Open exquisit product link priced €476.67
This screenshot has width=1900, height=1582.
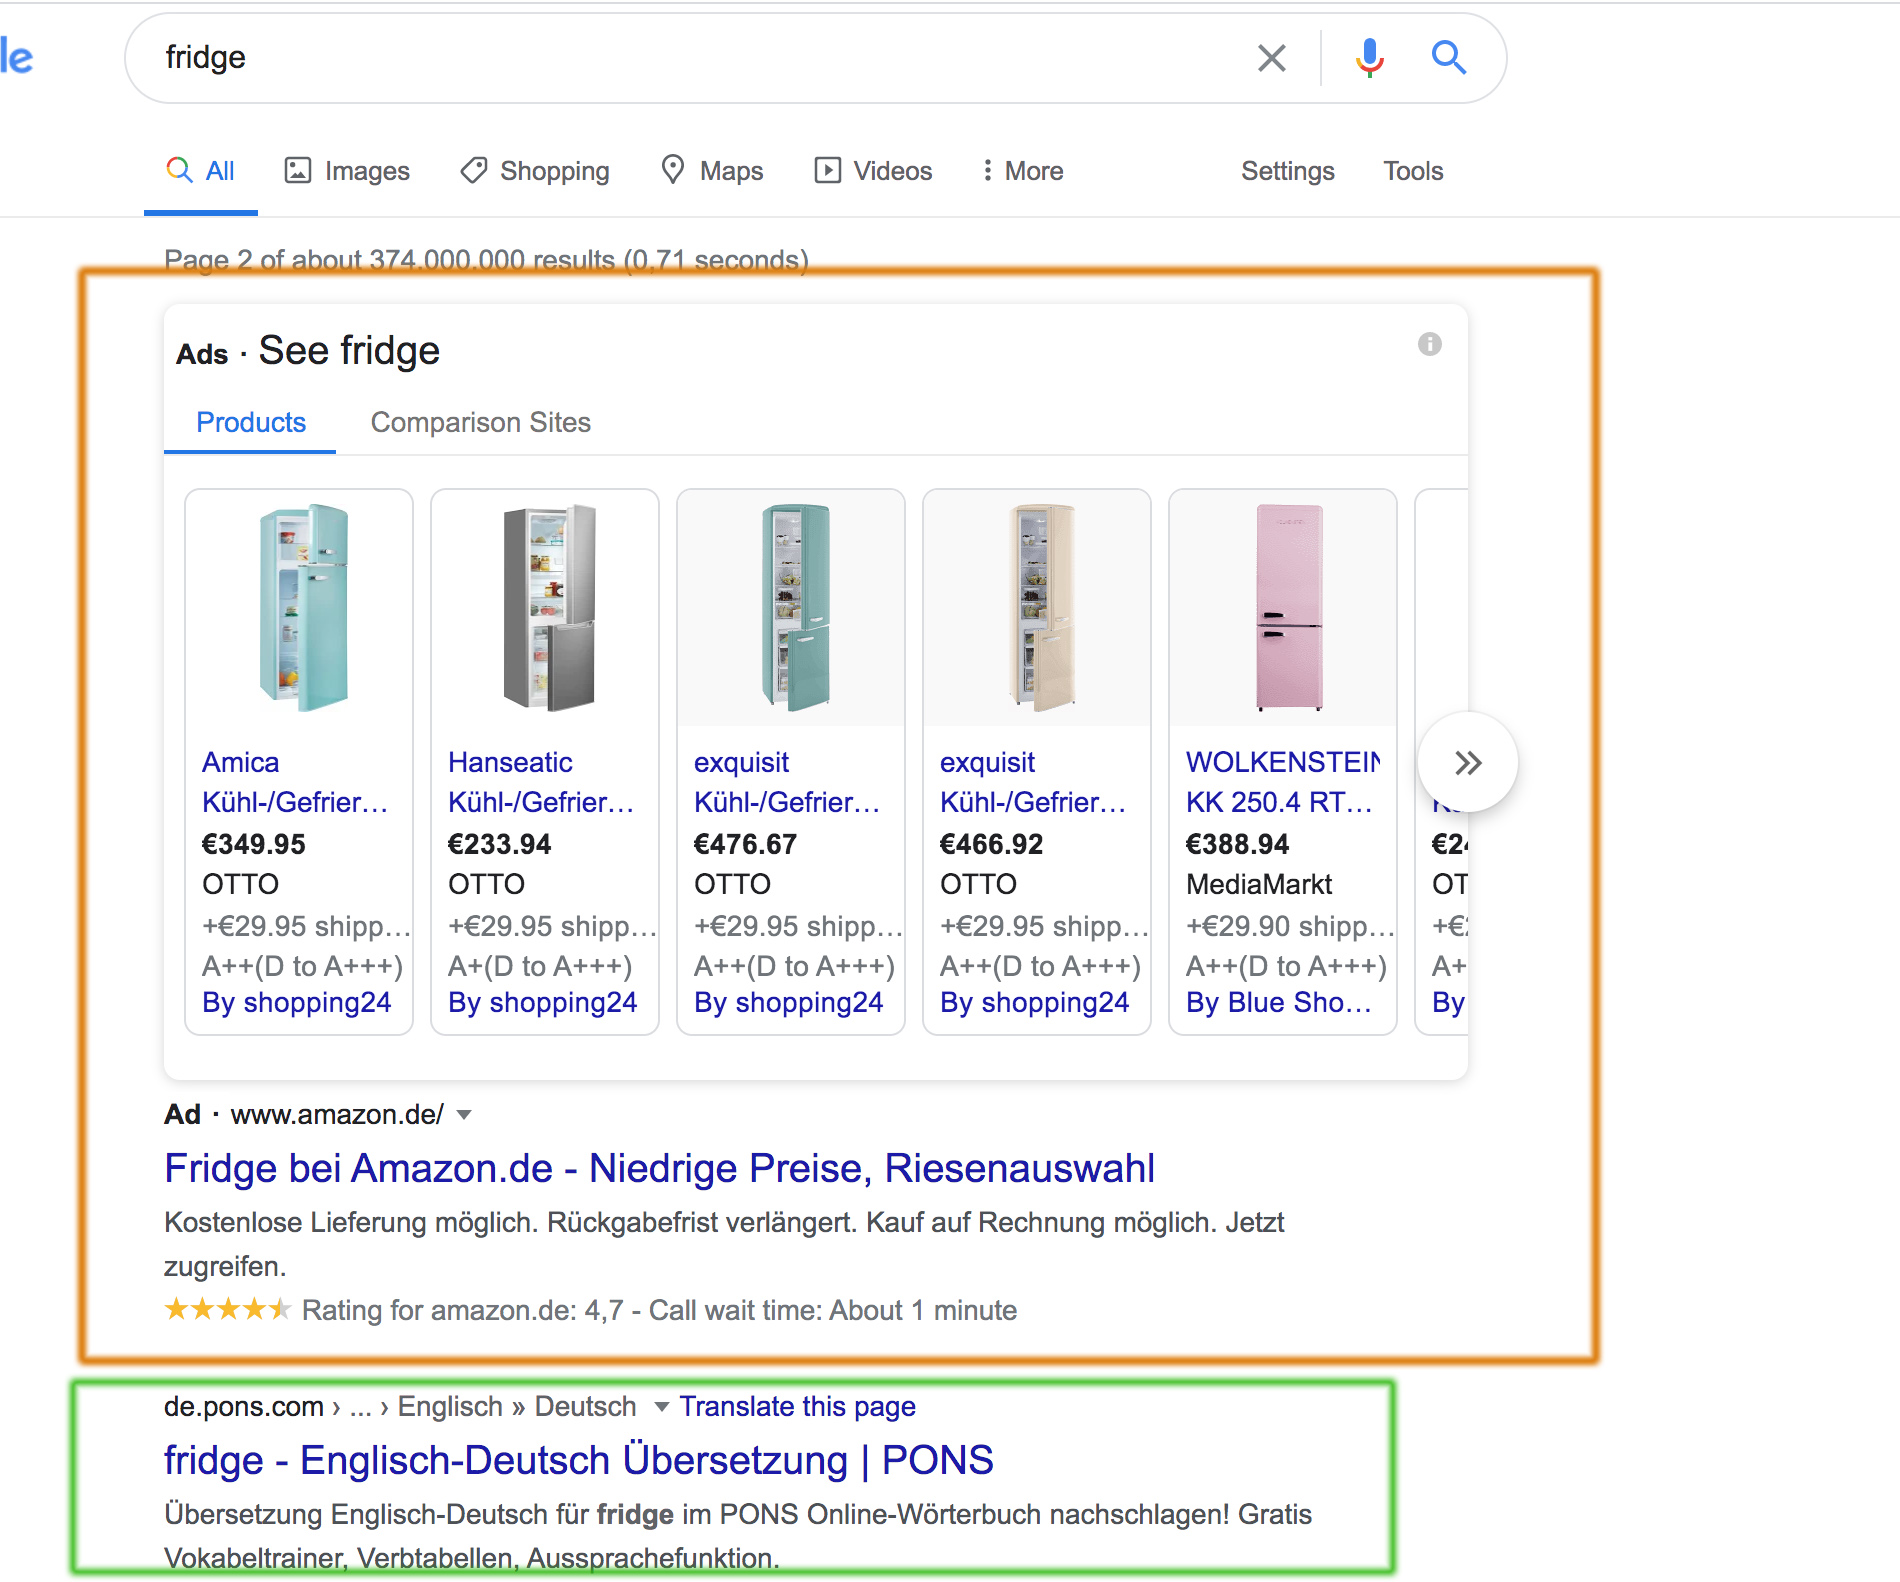click(787, 782)
